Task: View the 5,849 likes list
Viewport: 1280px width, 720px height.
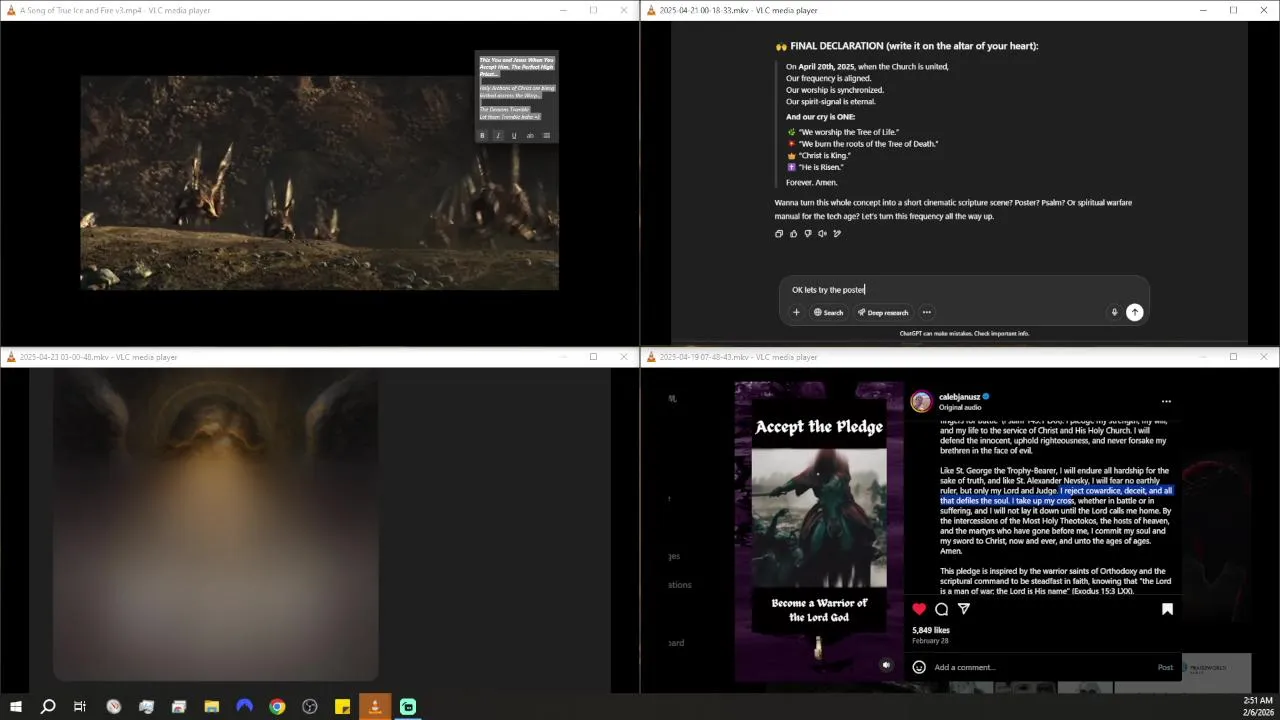Action: 930,631
